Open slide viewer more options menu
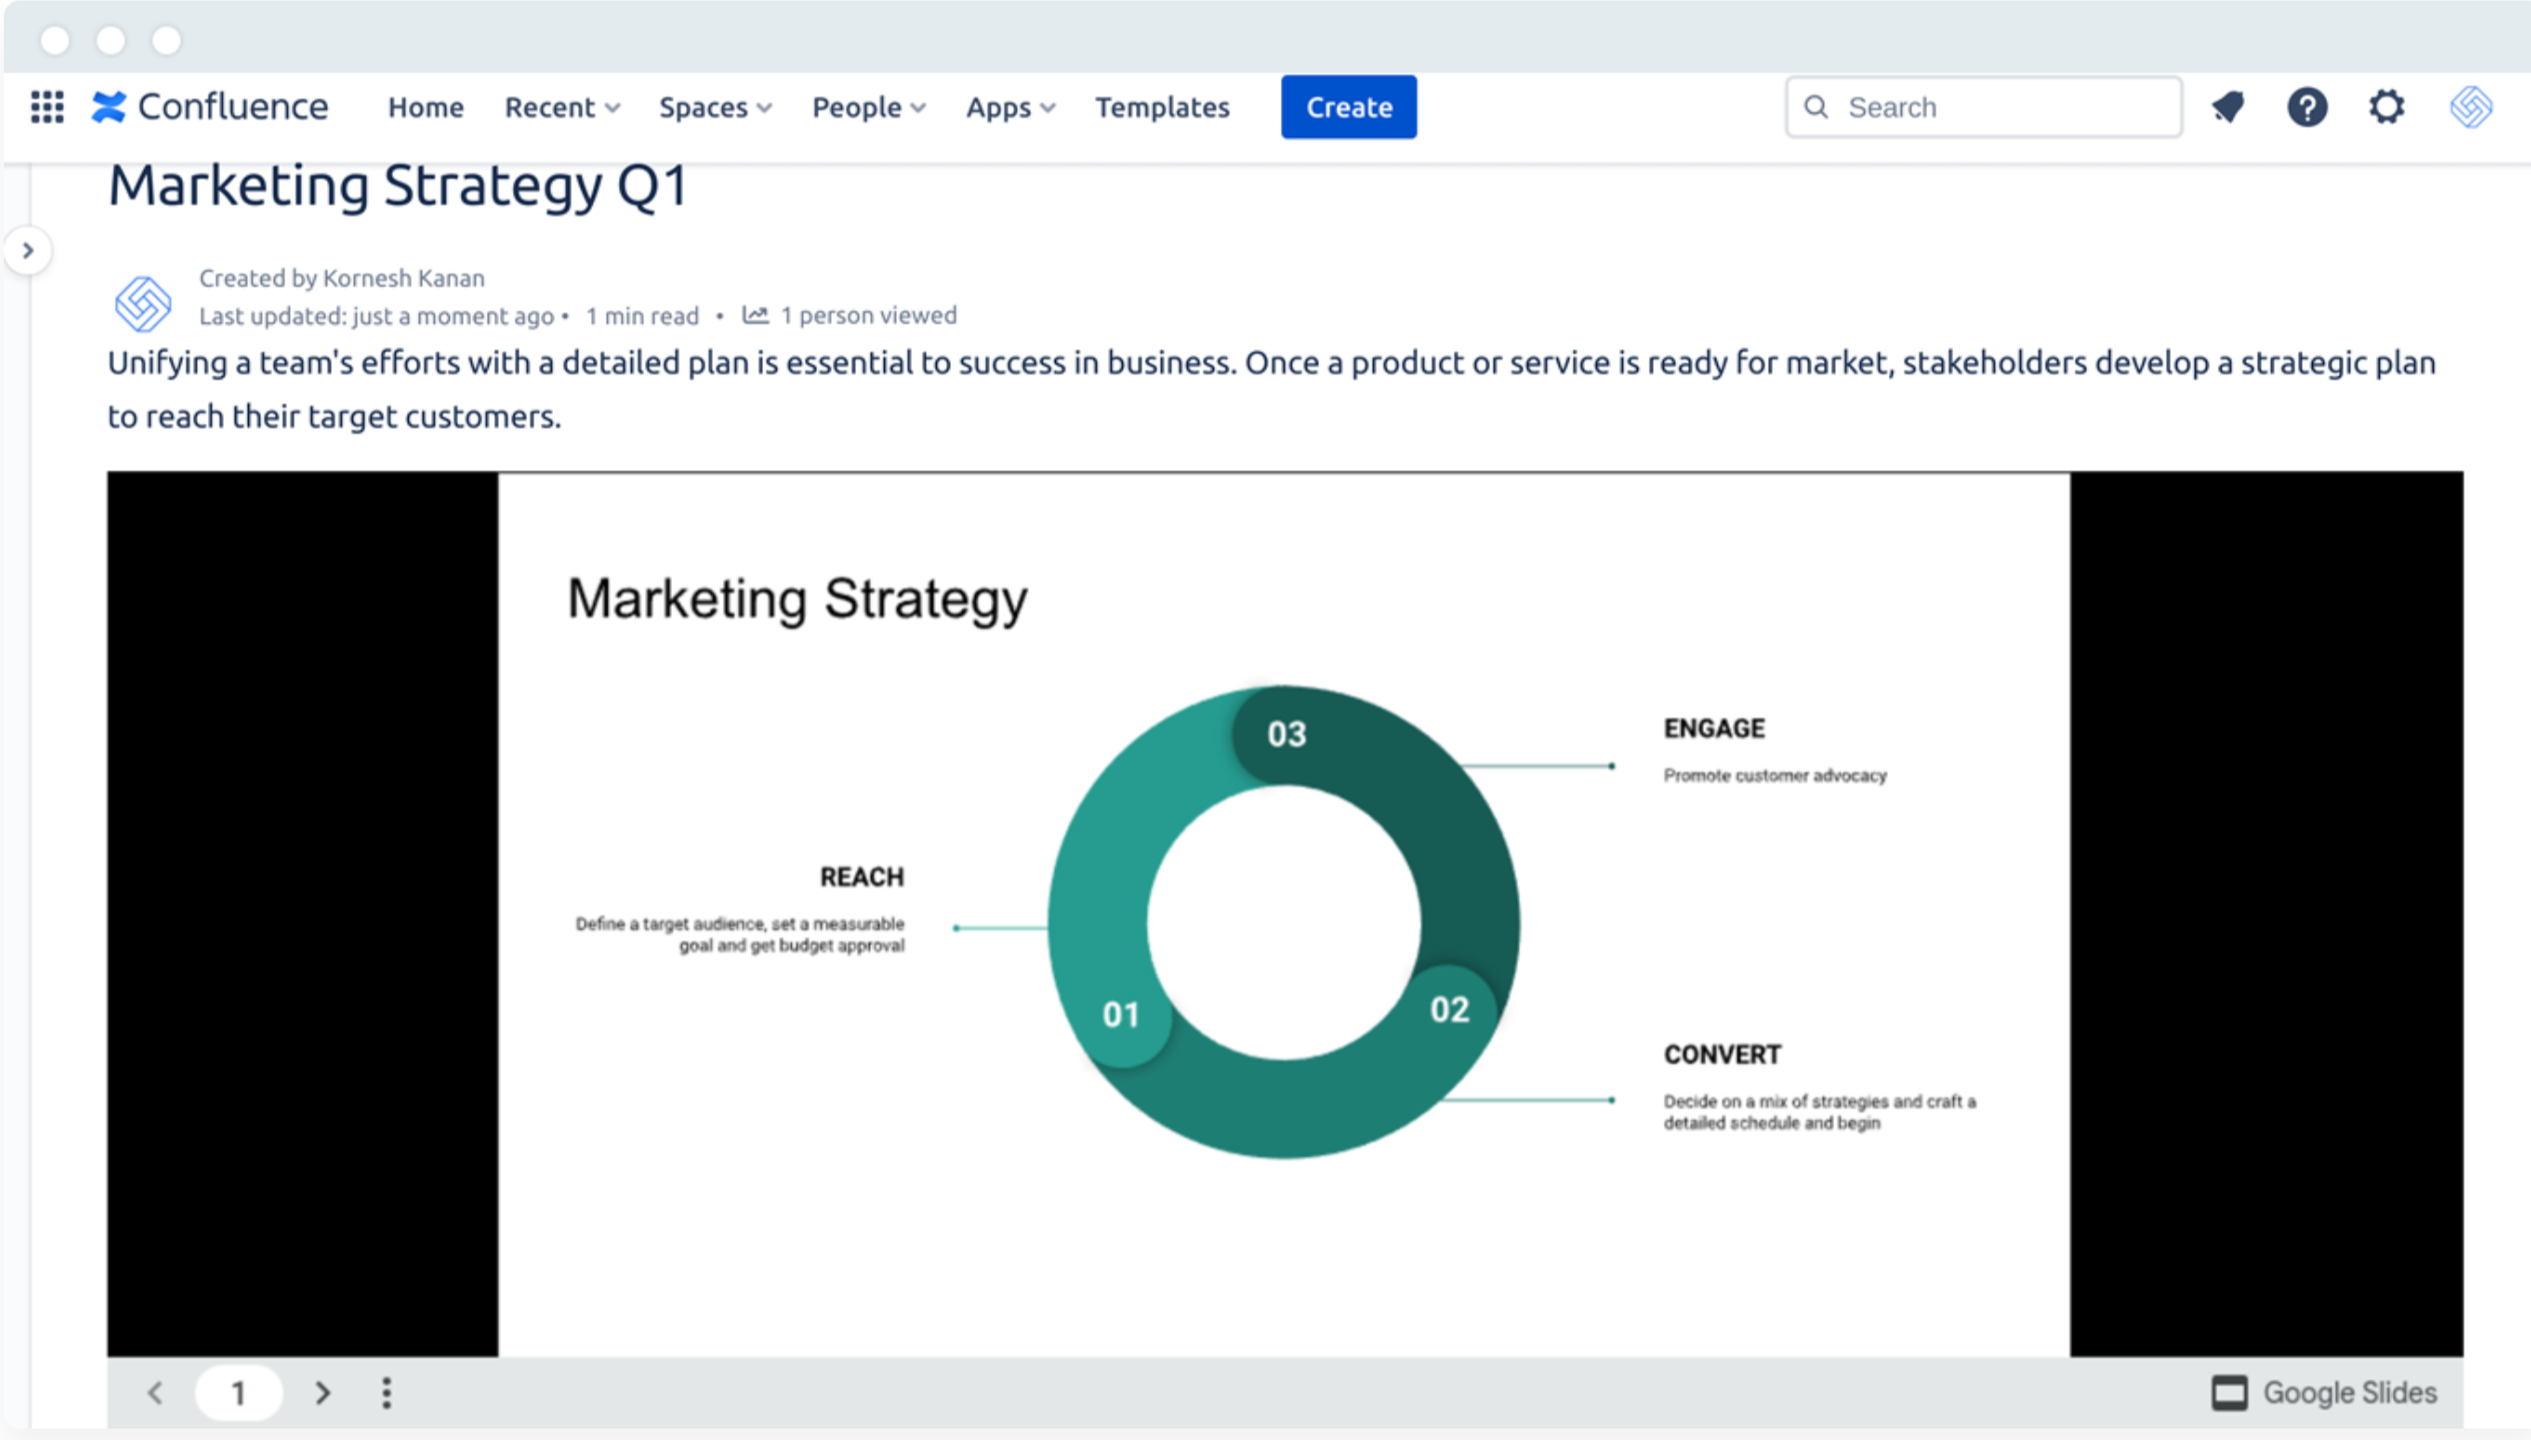 coord(387,1392)
